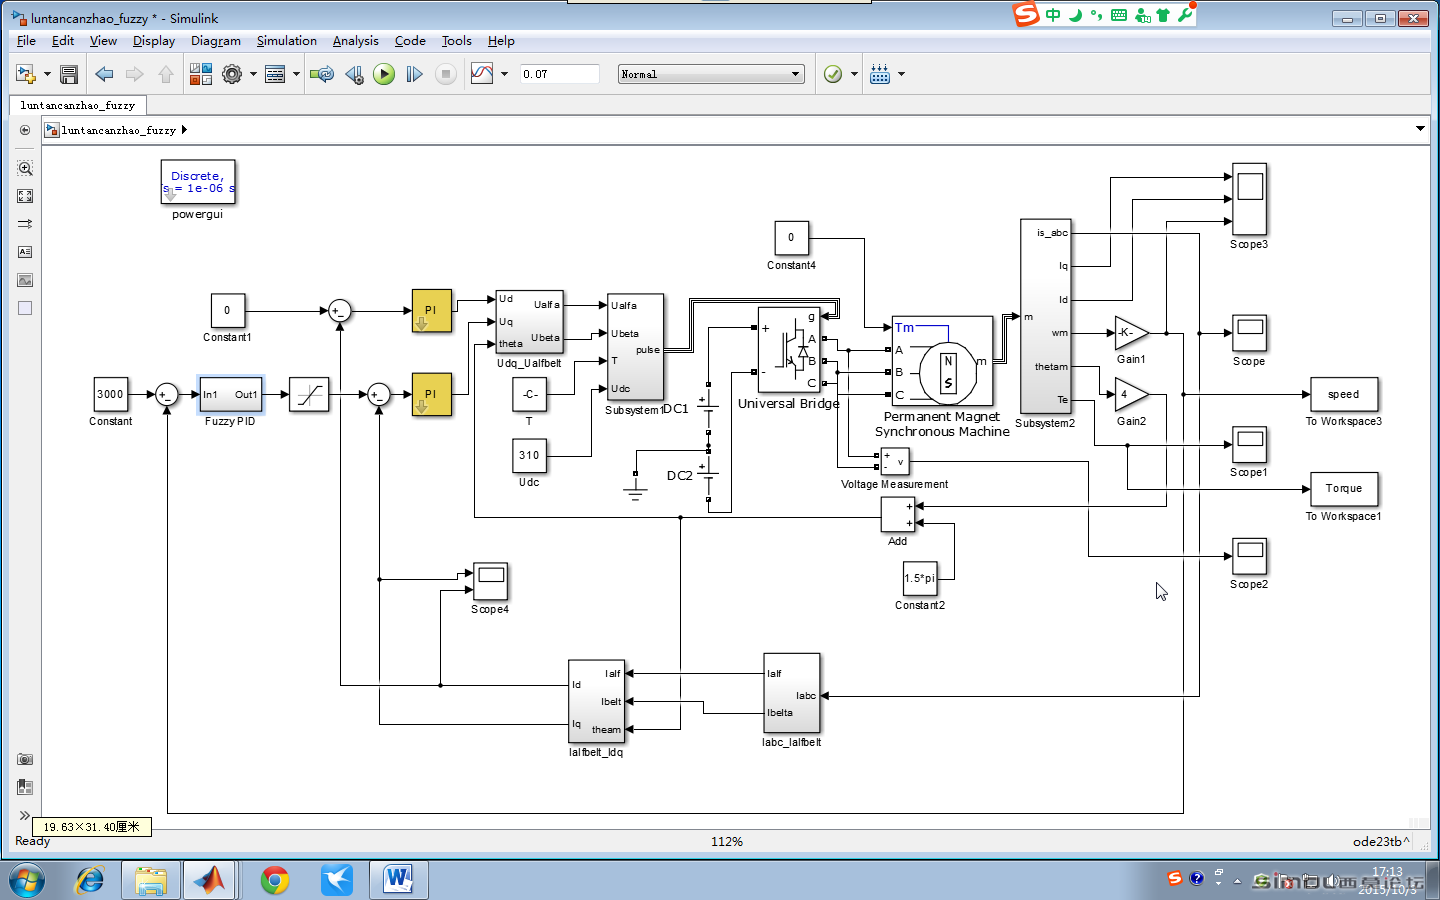Select the powergui Discrete block

point(198,182)
